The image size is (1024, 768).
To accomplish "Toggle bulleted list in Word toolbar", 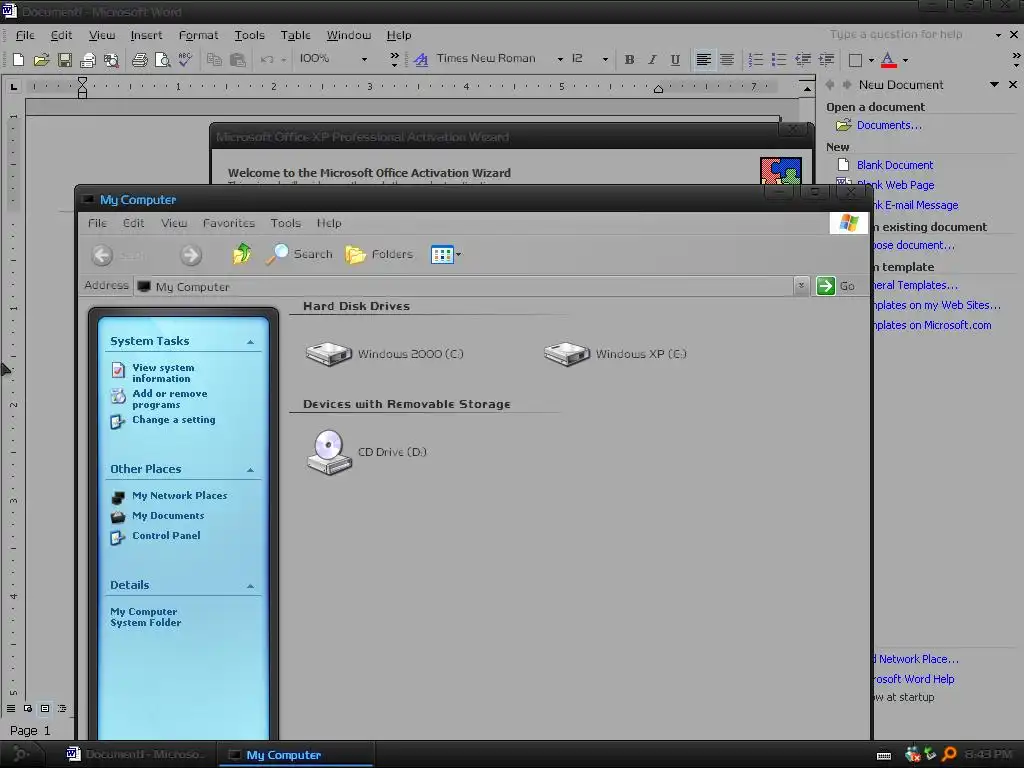I will click(x=778, y=60).
